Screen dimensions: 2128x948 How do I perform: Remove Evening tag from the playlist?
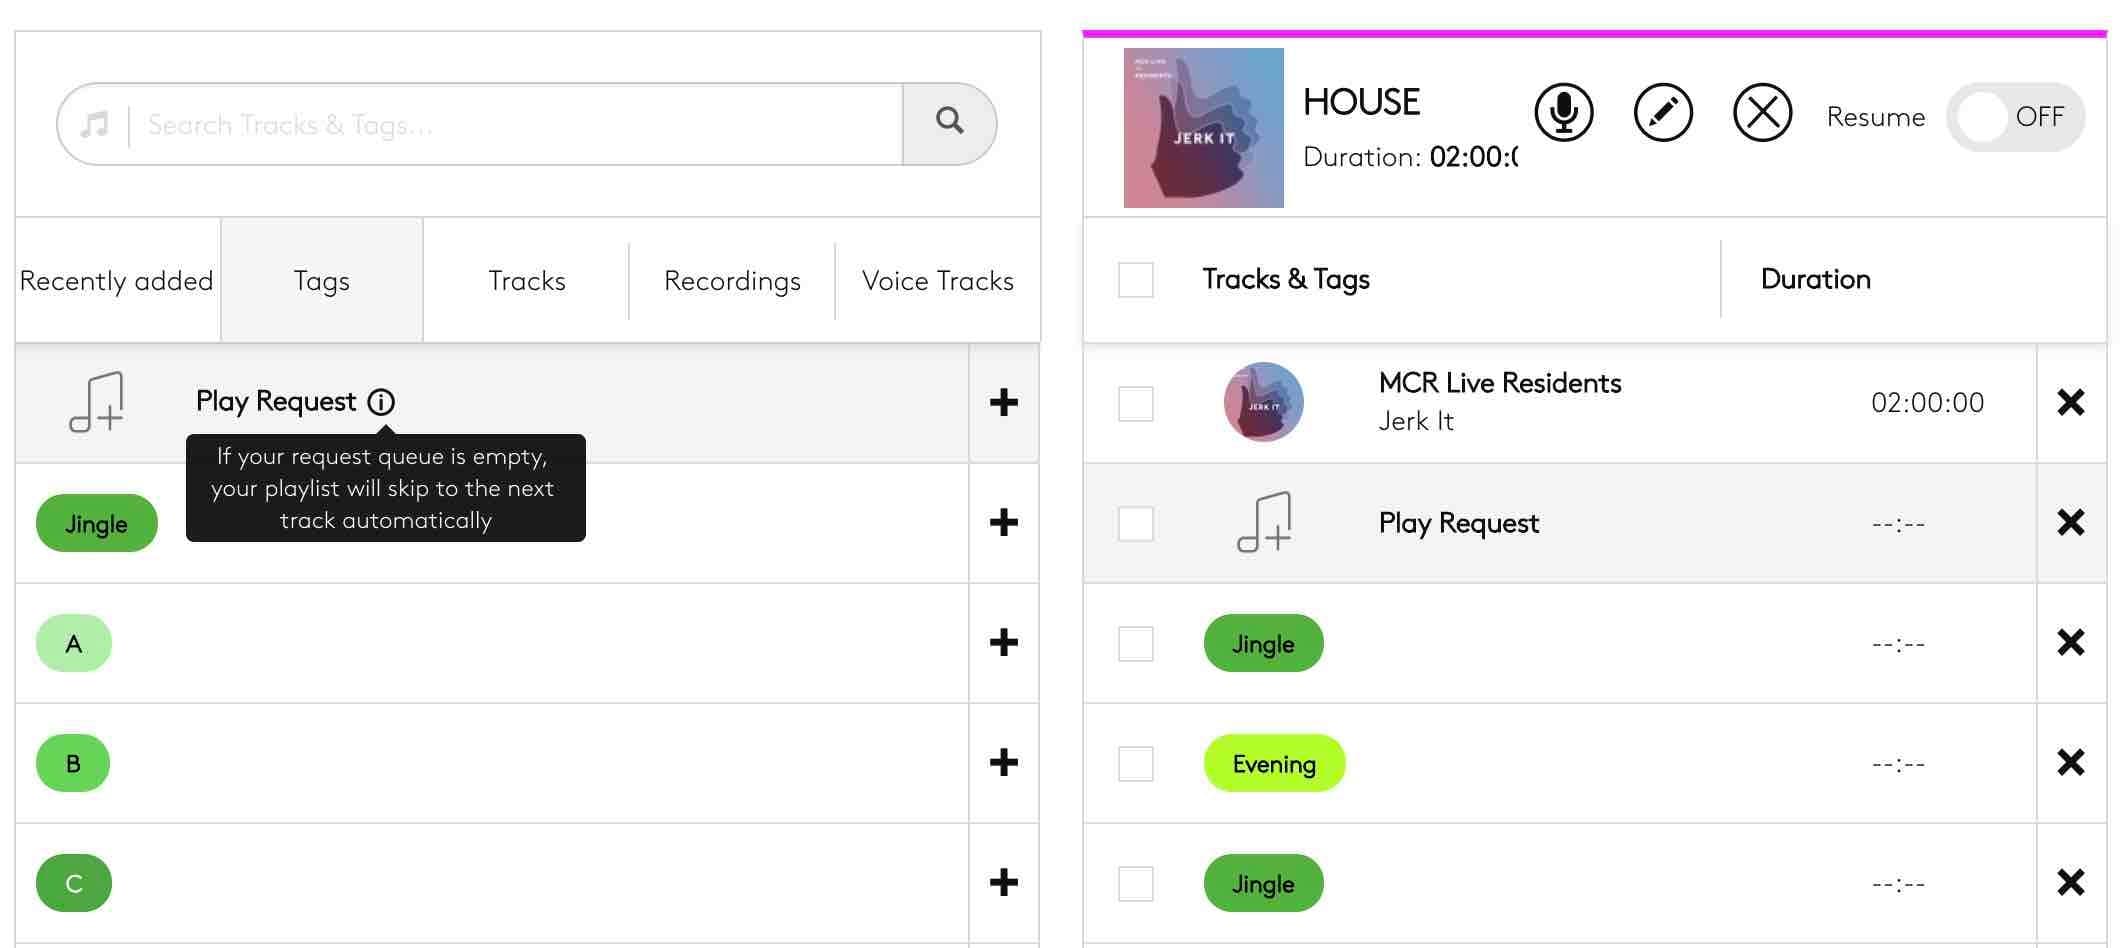[2070, 763]
